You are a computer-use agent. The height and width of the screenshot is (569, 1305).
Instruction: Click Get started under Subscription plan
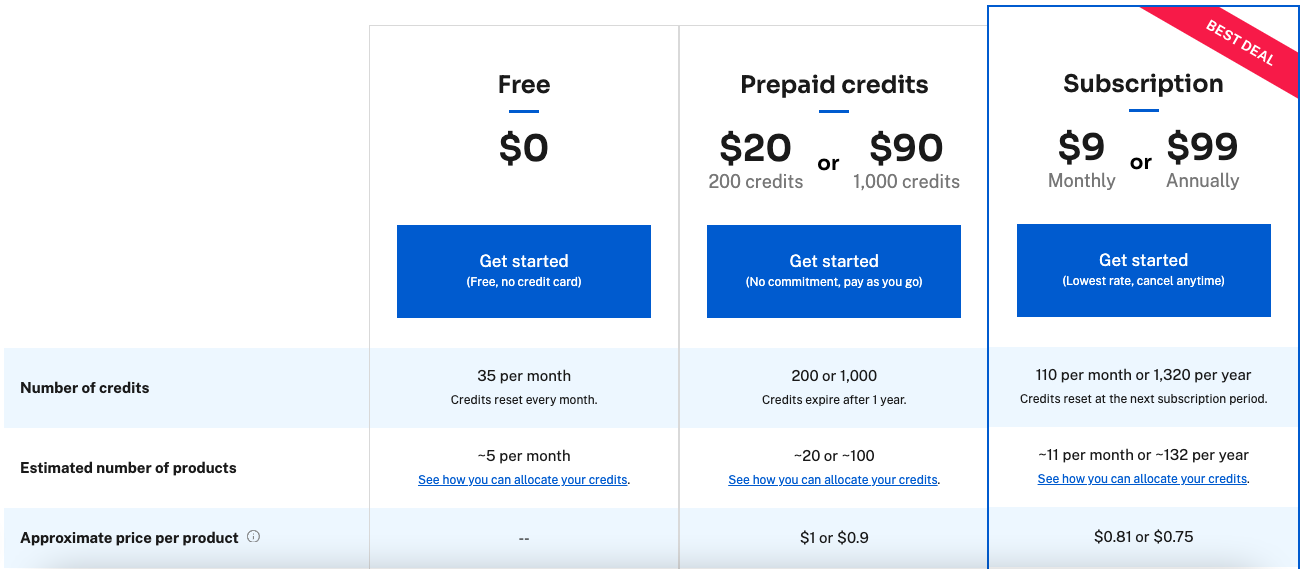click(x=1144, y=270)
